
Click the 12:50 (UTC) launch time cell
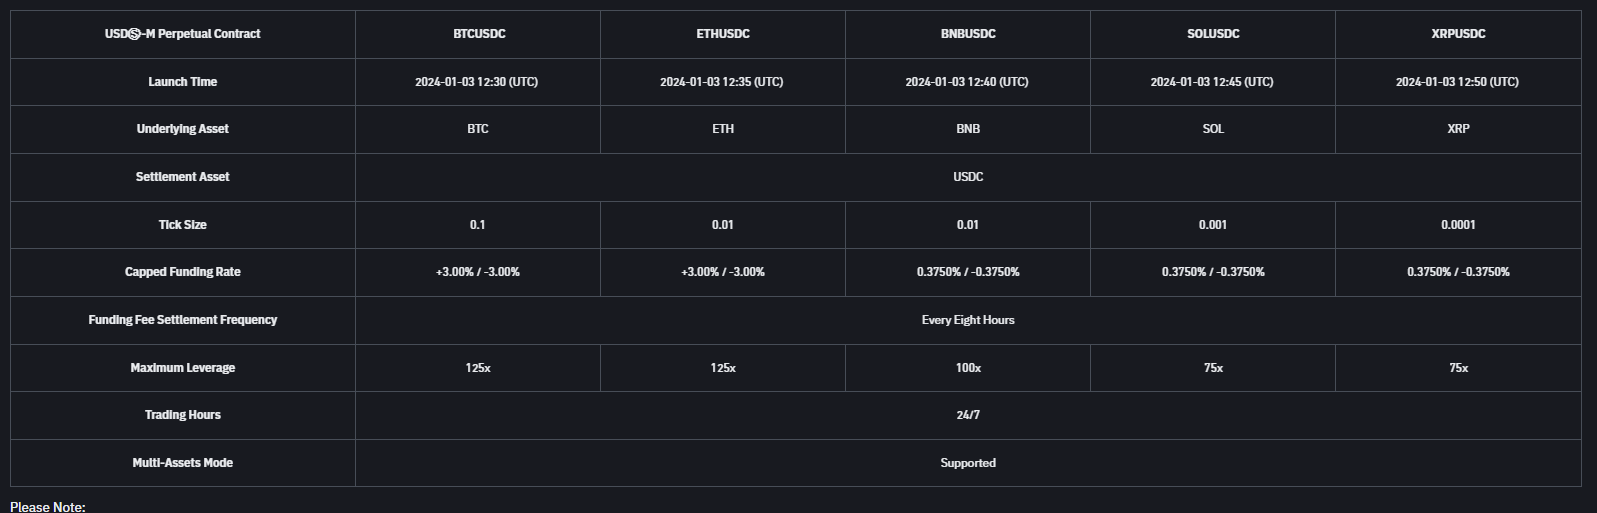click(1457, 82)
